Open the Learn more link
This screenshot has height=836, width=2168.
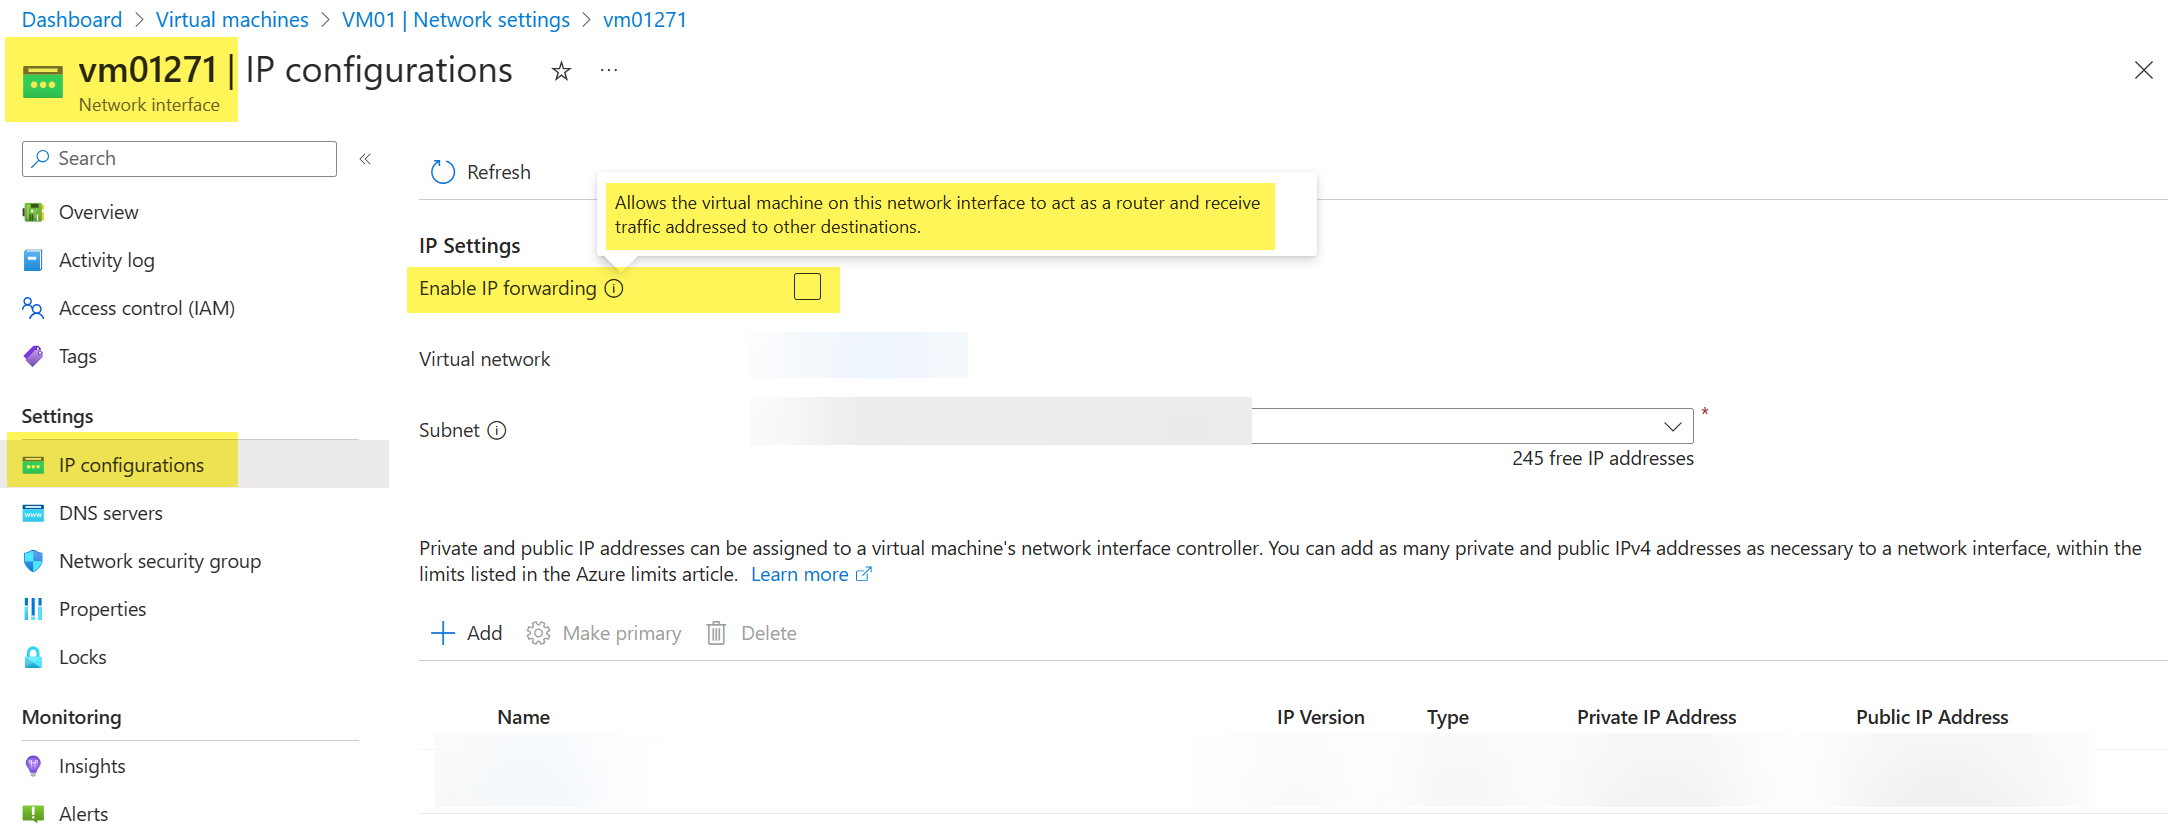click(x=800, y=574)
